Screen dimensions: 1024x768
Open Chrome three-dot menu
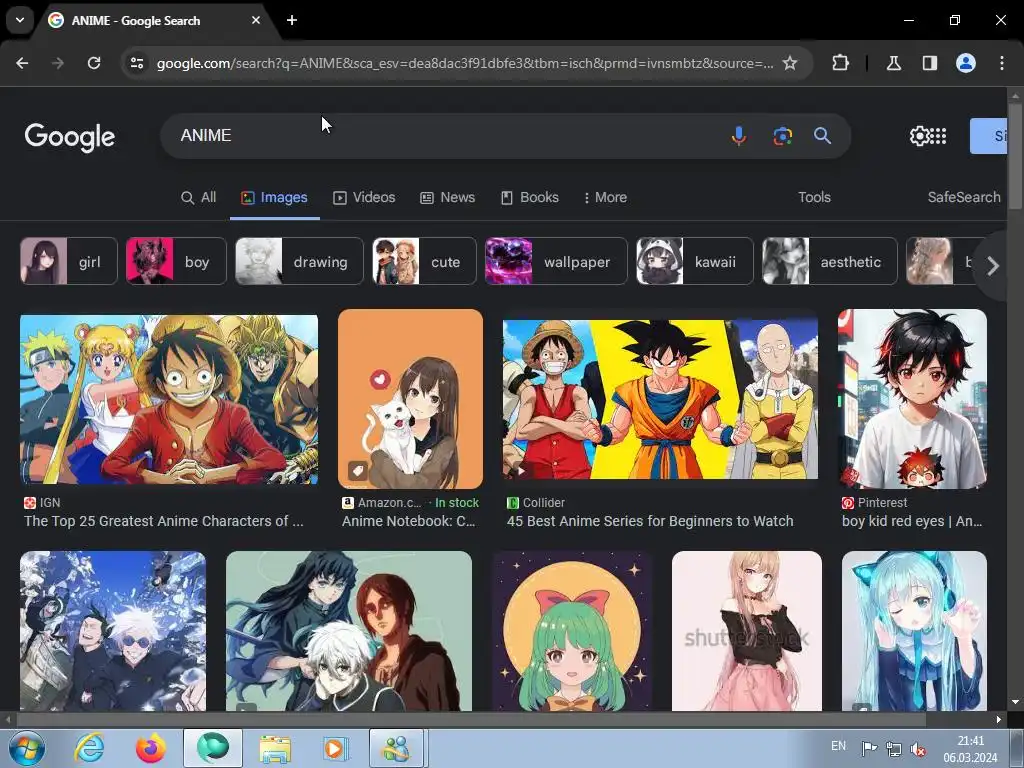click(x=1002, y=63)
